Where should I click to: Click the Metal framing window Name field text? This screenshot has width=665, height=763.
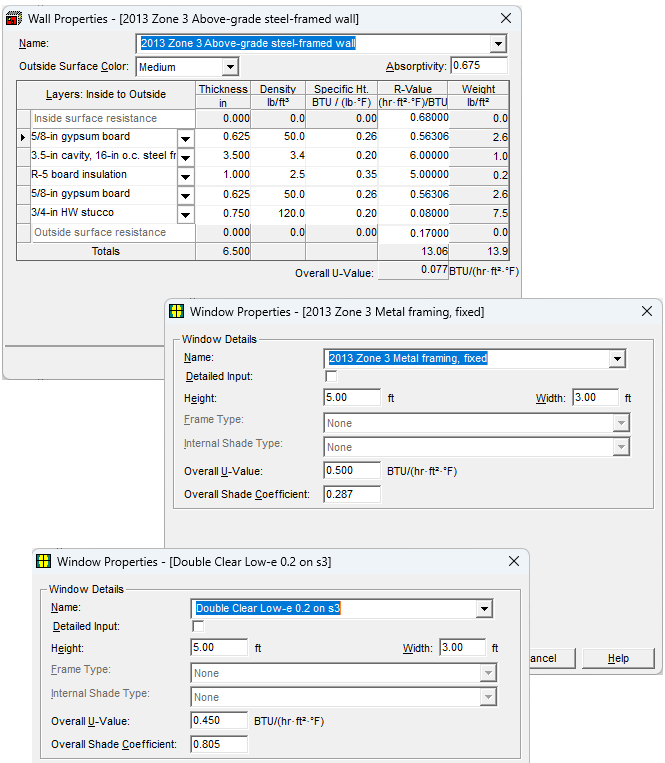408,358
